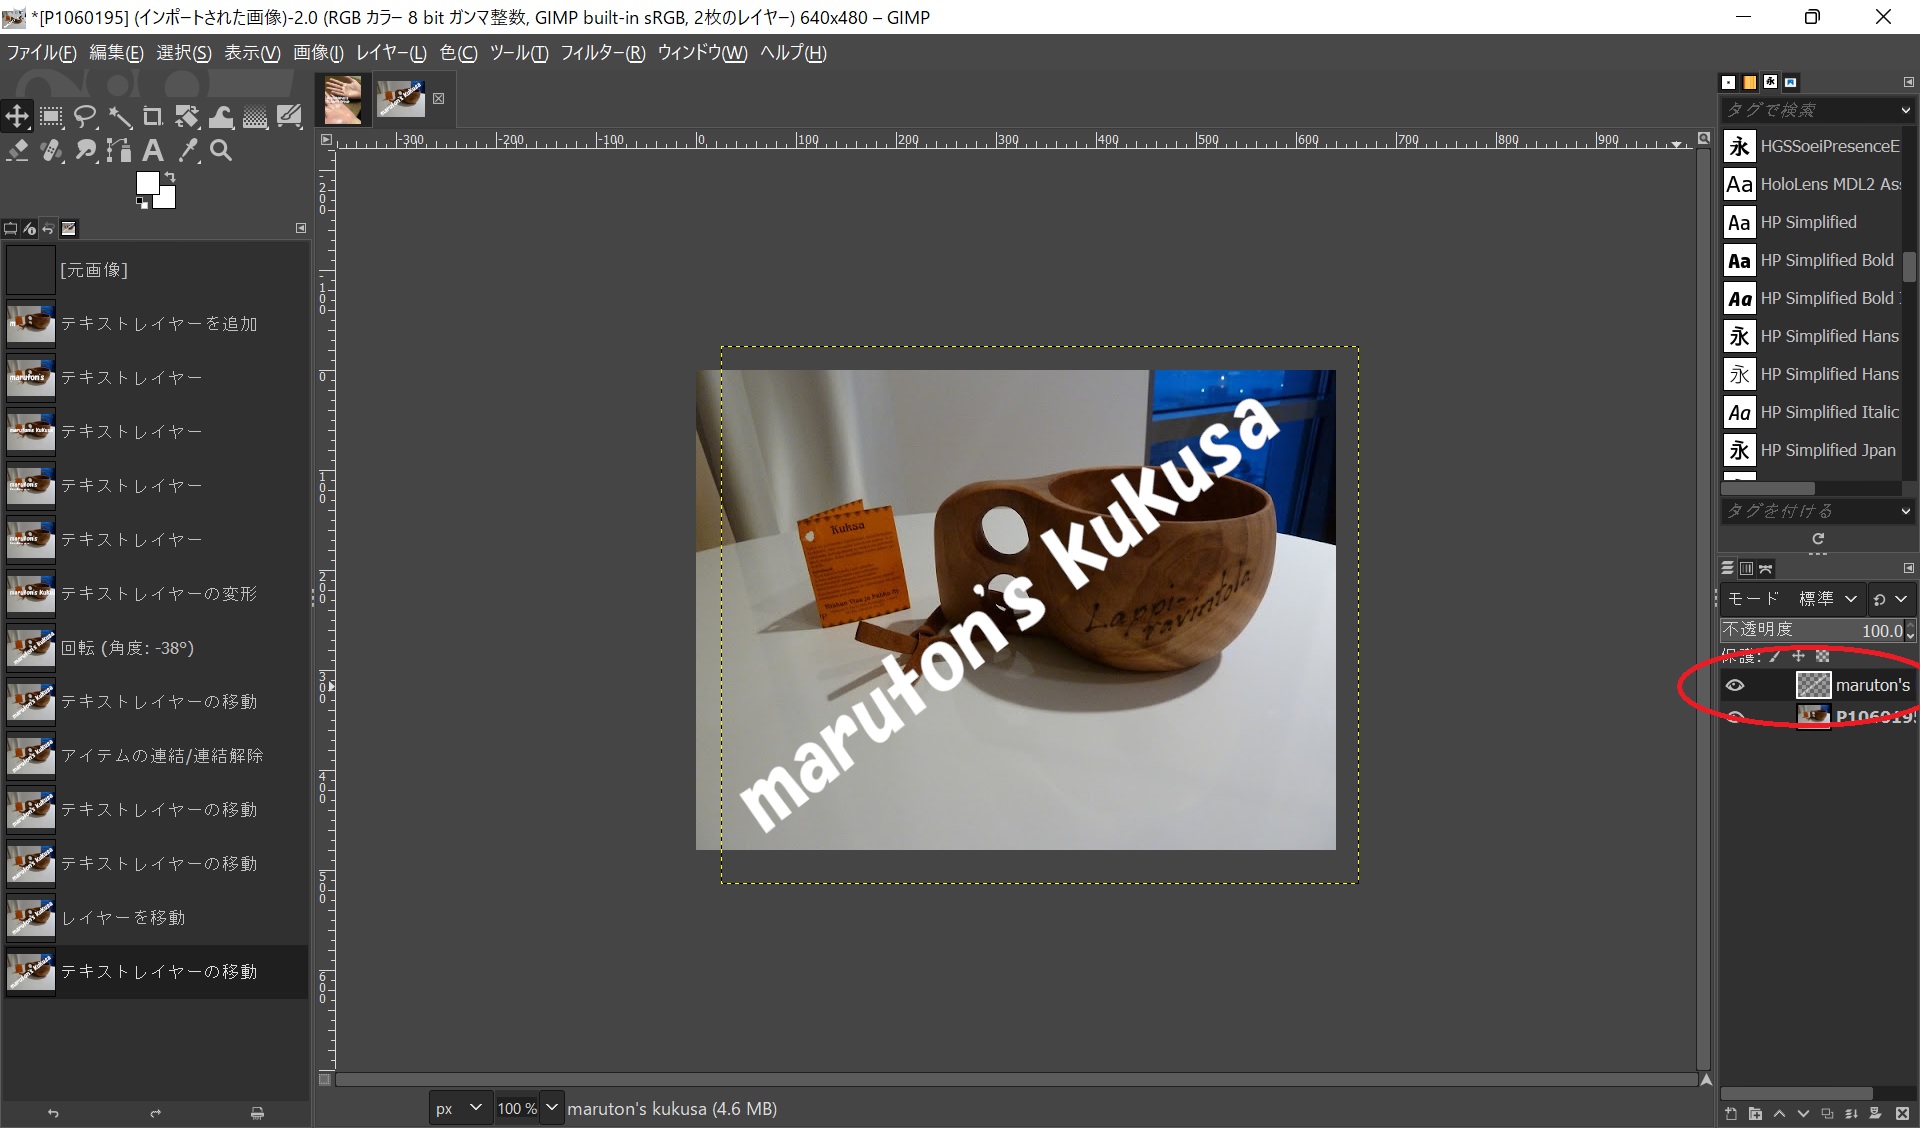Open the layer mode group switcher dropdown
This screenshot has height=1128, width=1920.
pos(1890,599)
